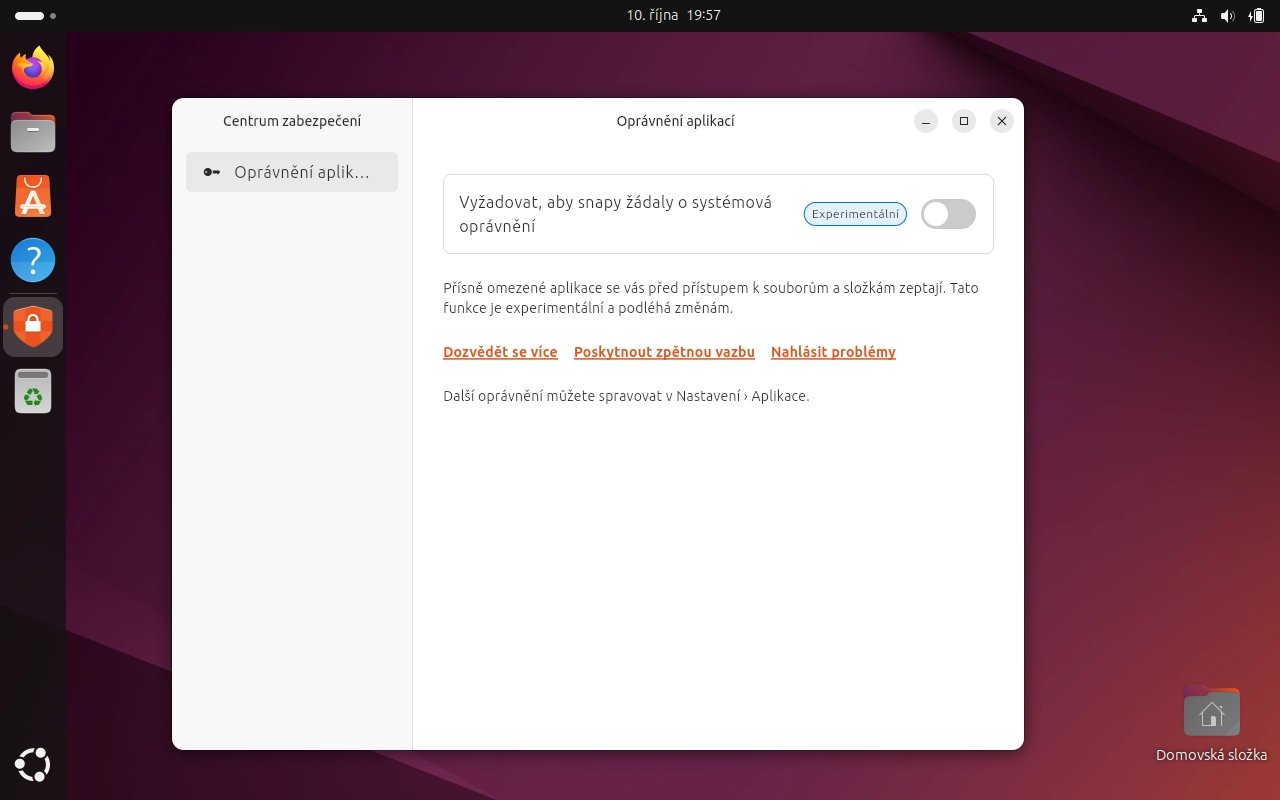Open the Trash dock icon

click(33, 391)
